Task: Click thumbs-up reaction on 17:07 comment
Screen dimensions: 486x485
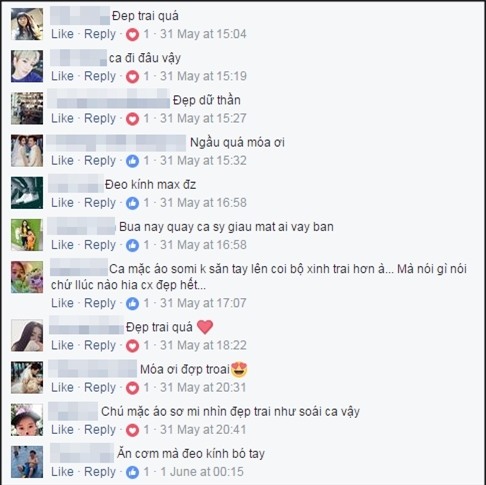Action: pyautogui.click(x=132, y=303)
